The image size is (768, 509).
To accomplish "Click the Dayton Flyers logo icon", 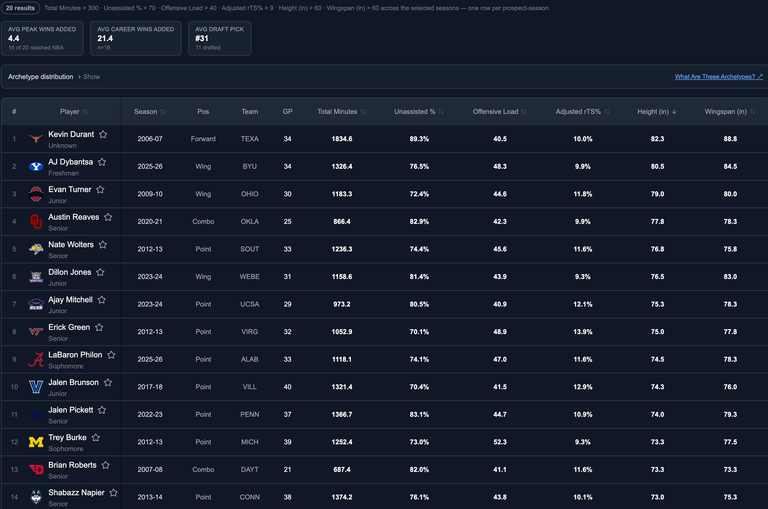I will click(36, 469).
